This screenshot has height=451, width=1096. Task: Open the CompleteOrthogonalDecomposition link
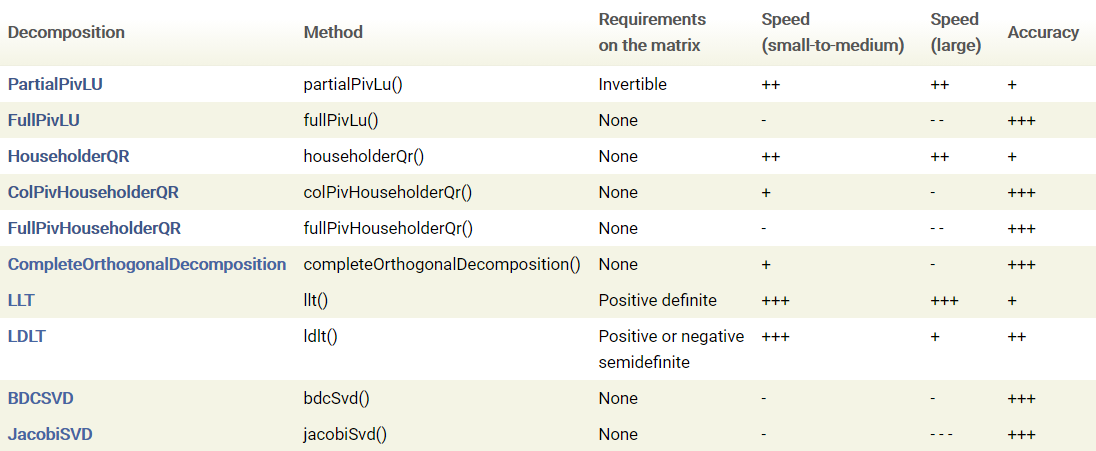[x=147, y=264]
